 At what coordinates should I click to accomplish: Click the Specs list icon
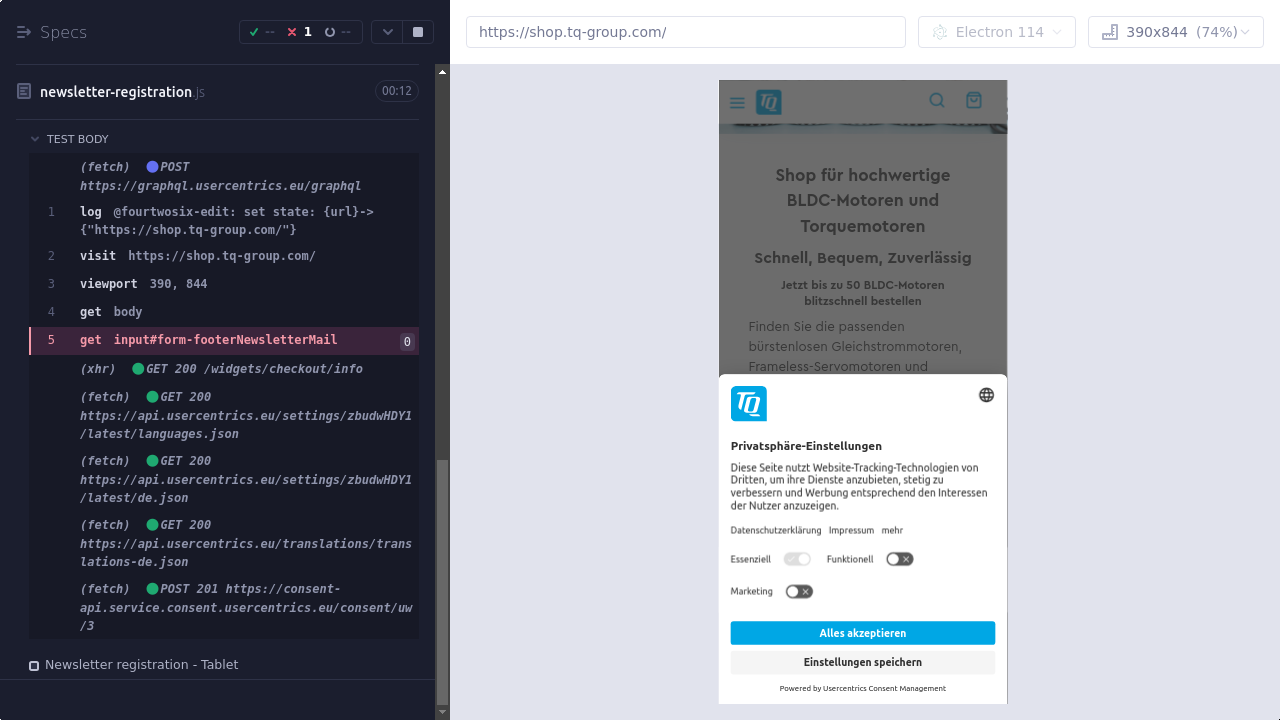click(24, 32)
